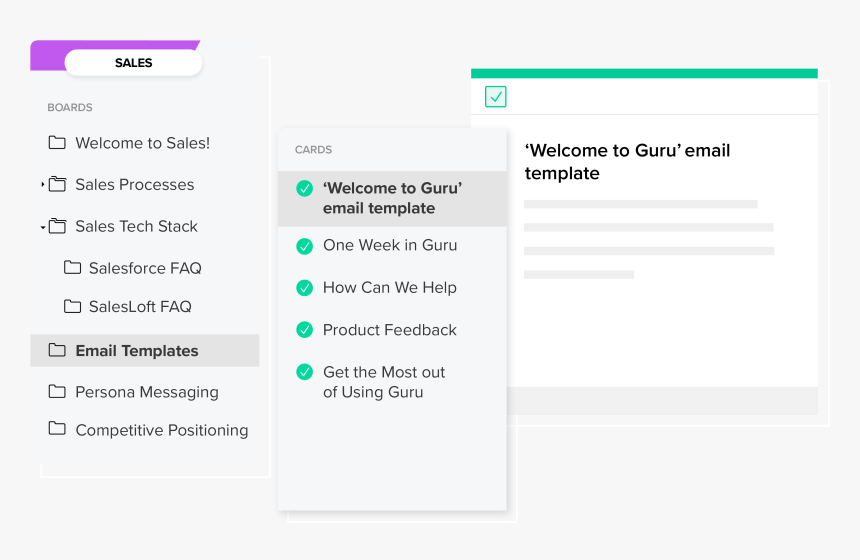Click the card title 'Welcome to Guru' email template
860x560 pixels.
tap(627, 162)
